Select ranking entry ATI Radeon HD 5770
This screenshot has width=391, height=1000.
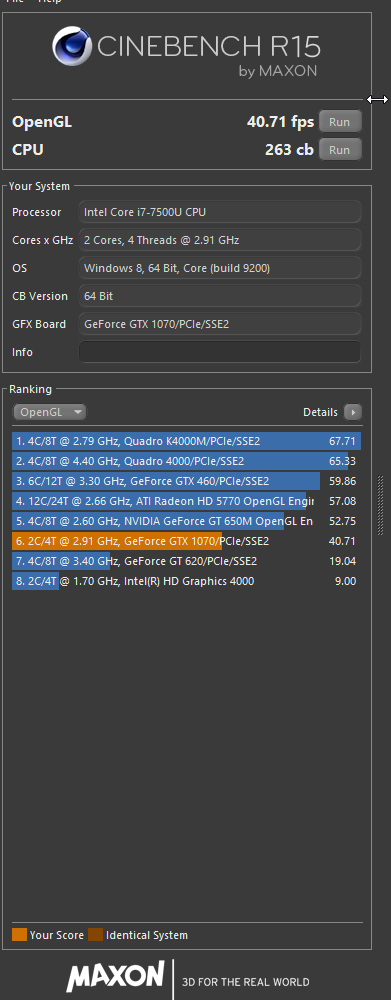[187, 501]
